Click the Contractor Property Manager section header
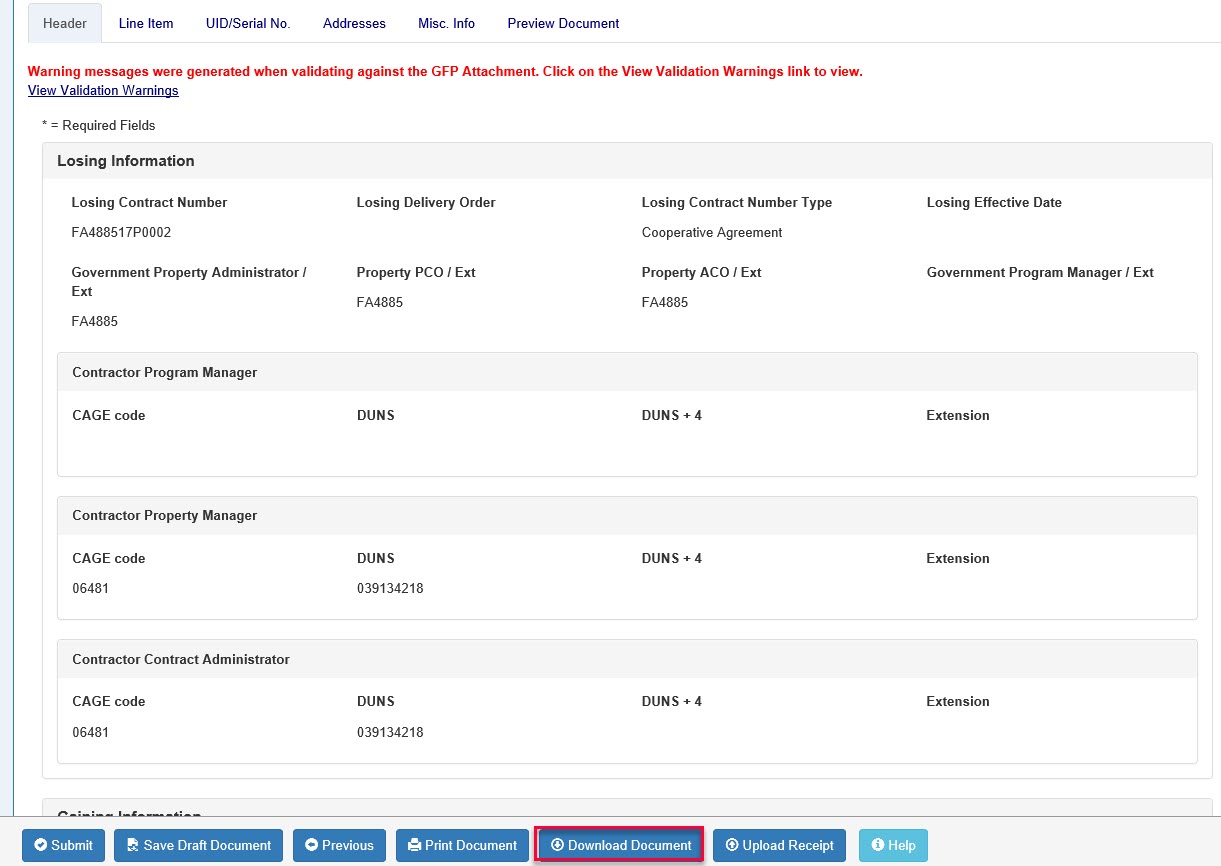 point(165,516)
